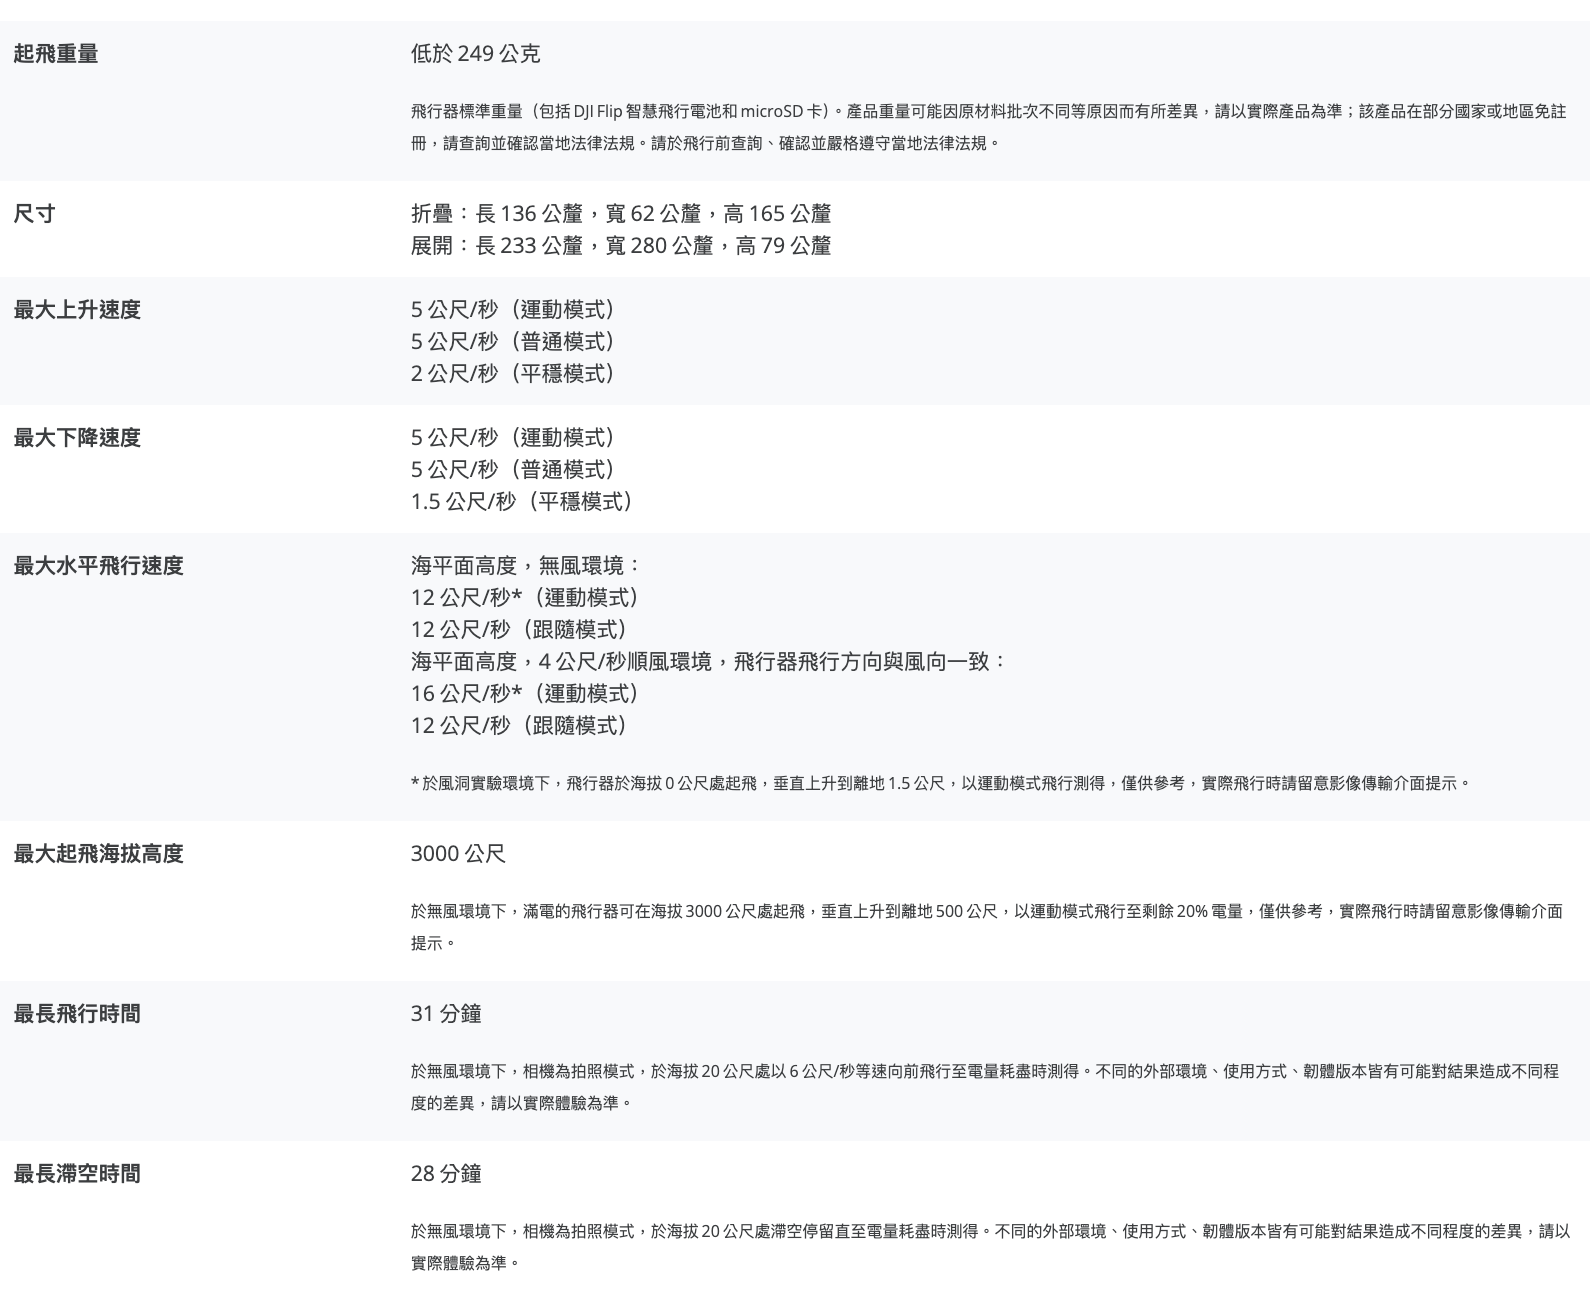Select the folded dimensions line starting with 折疊
Image resolution: width=1590 pixels, height=1290 pixels.
[620, 214]
